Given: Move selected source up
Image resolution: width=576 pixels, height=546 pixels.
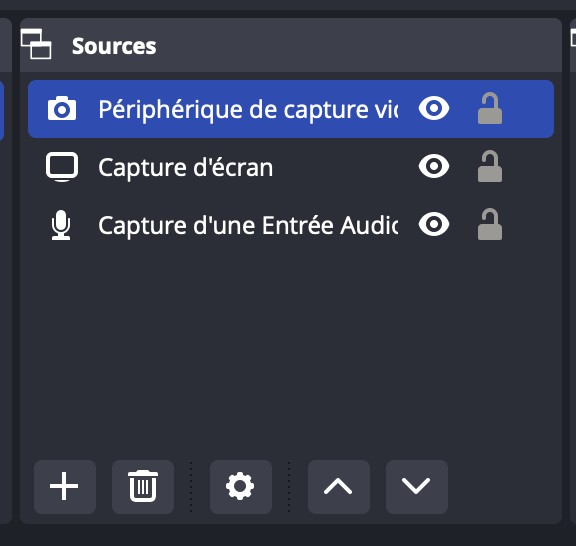Looking at the screenshot, I should [x=339, y=486].
